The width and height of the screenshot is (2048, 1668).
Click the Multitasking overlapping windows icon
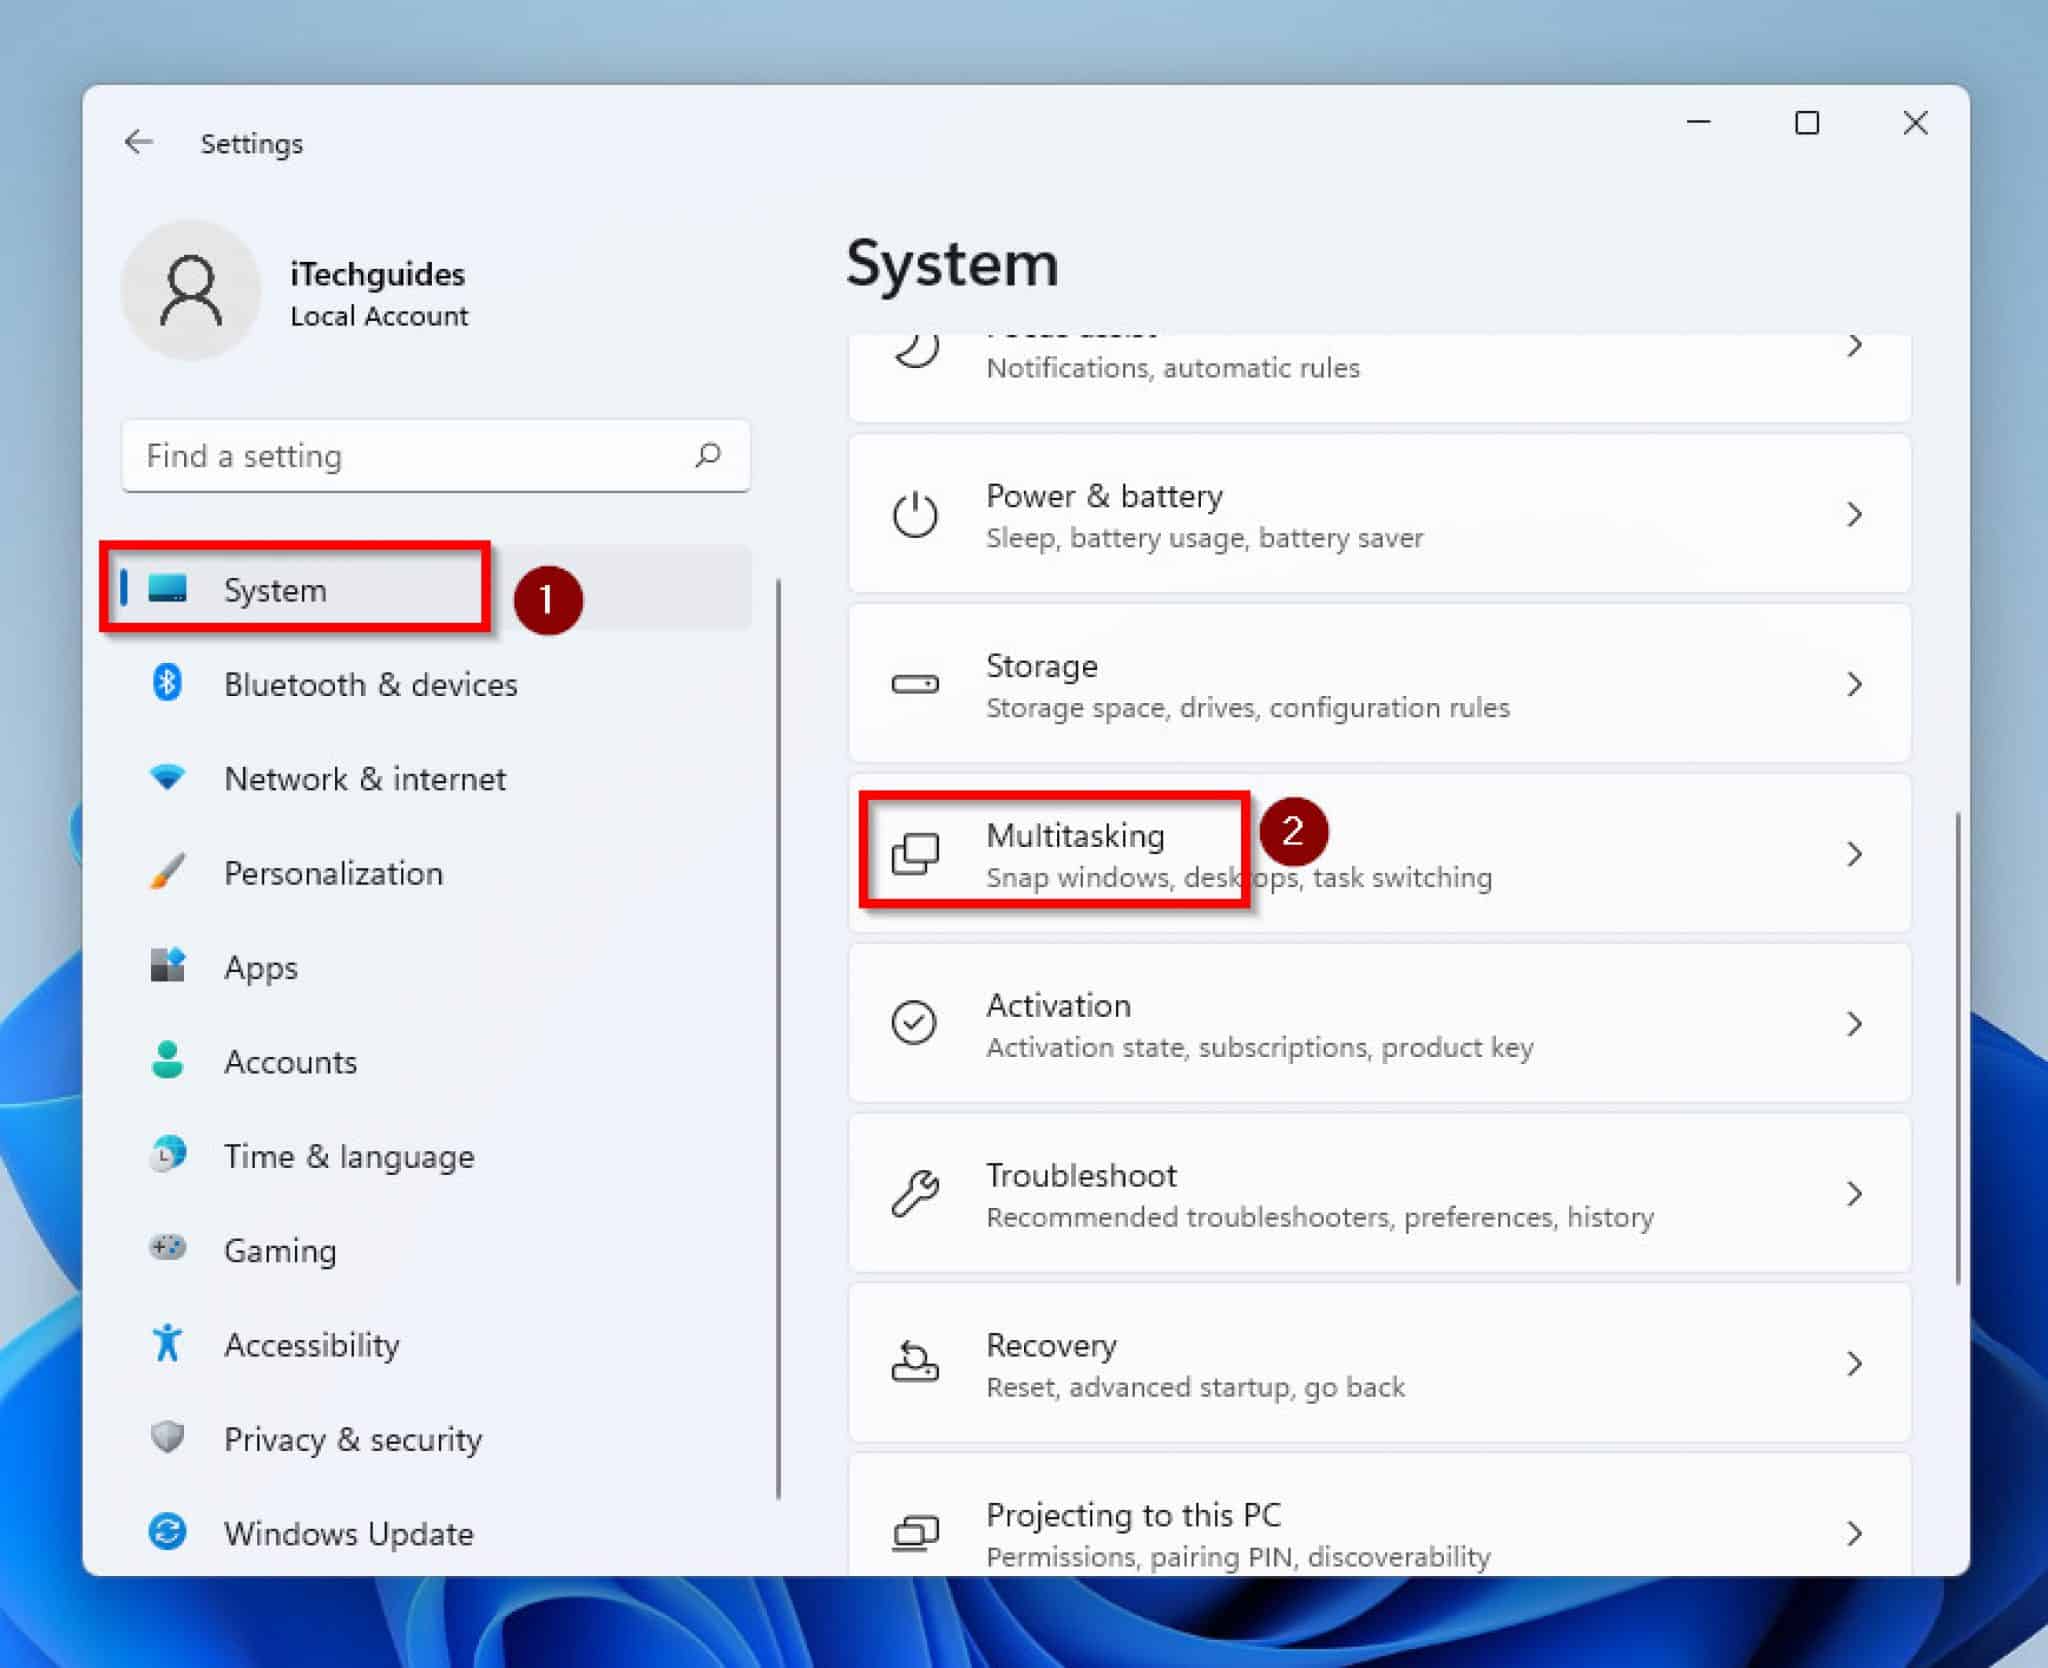click(x=914, y=854)
